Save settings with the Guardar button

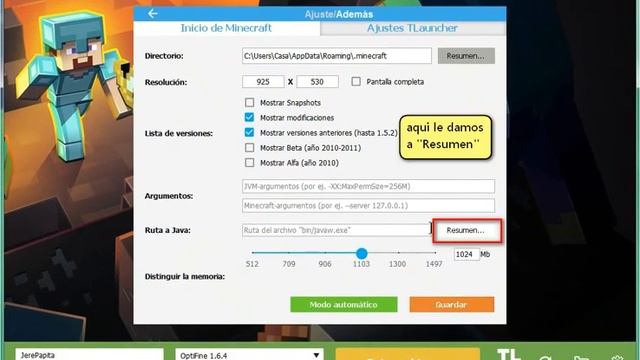coord(452,304)
